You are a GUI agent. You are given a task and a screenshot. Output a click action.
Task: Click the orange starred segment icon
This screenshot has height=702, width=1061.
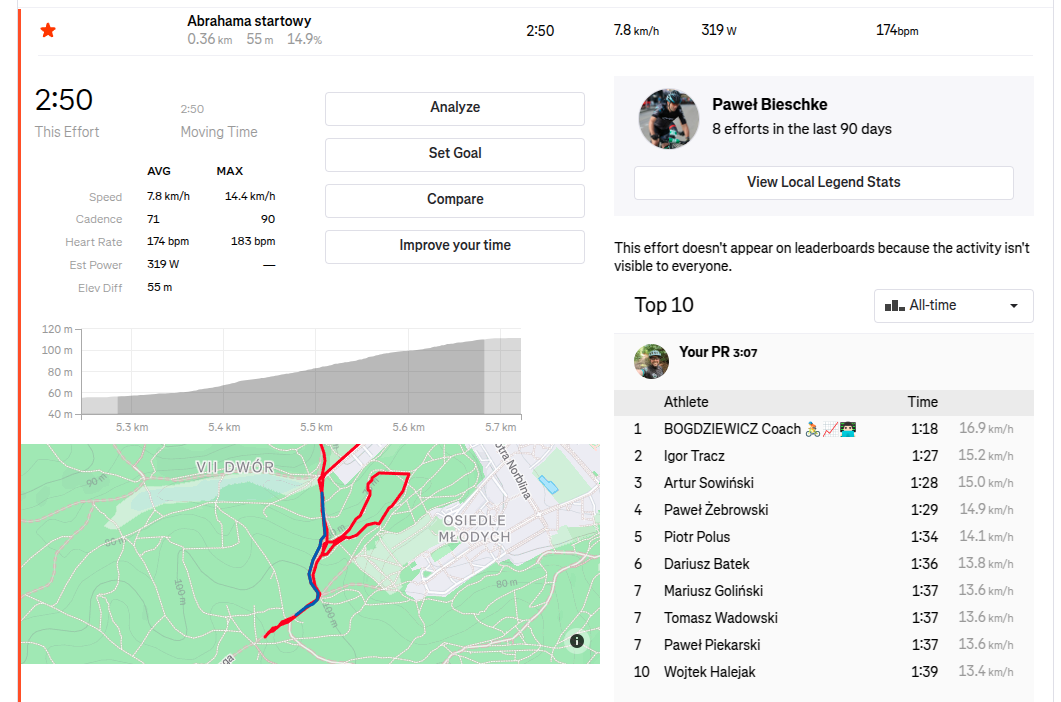(x=48, y=31)
